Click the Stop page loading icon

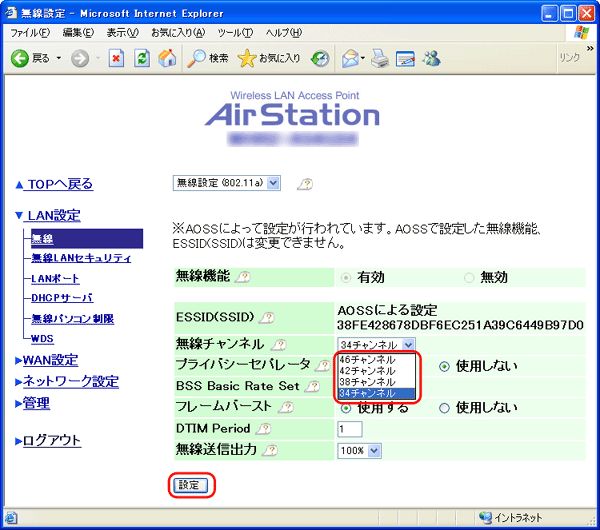pos(116,59)
